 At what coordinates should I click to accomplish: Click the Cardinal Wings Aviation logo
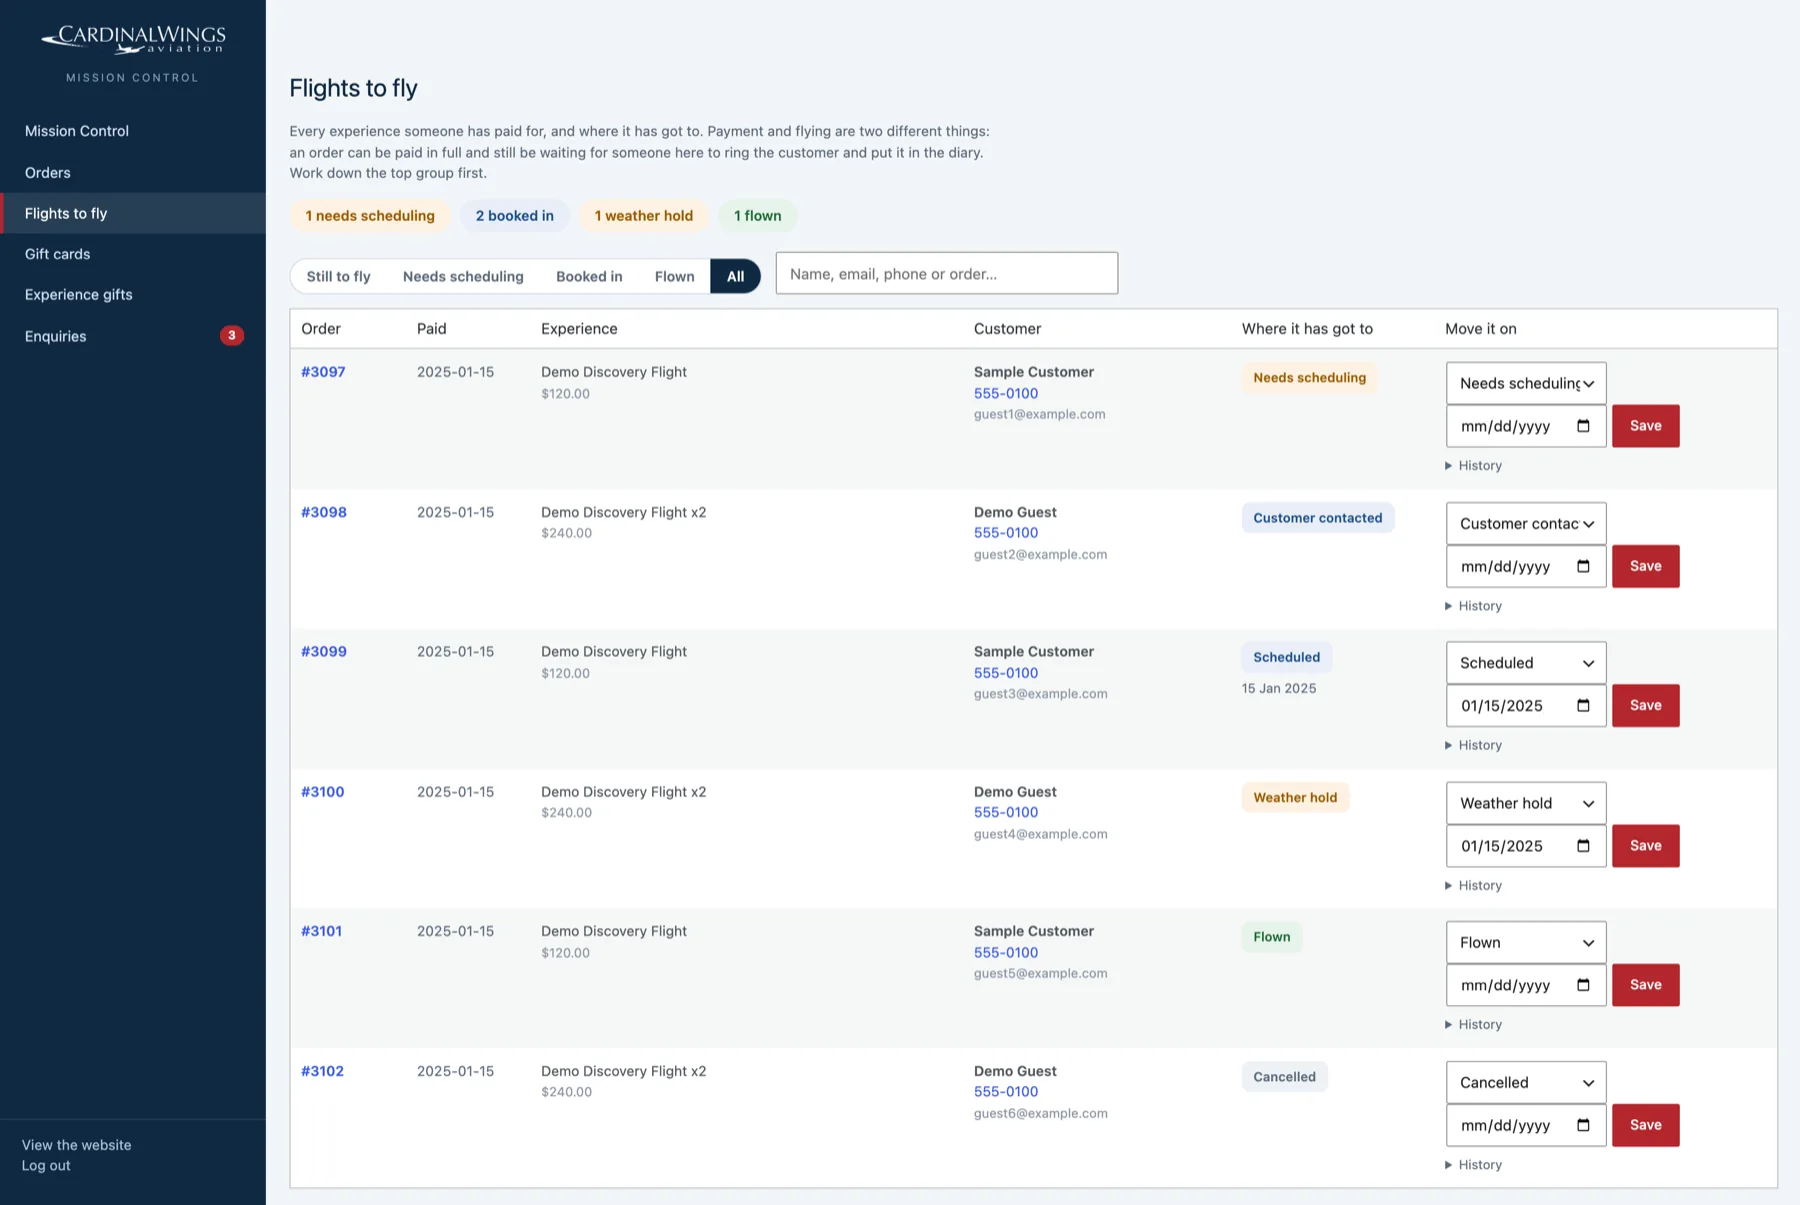pos(133,40)
